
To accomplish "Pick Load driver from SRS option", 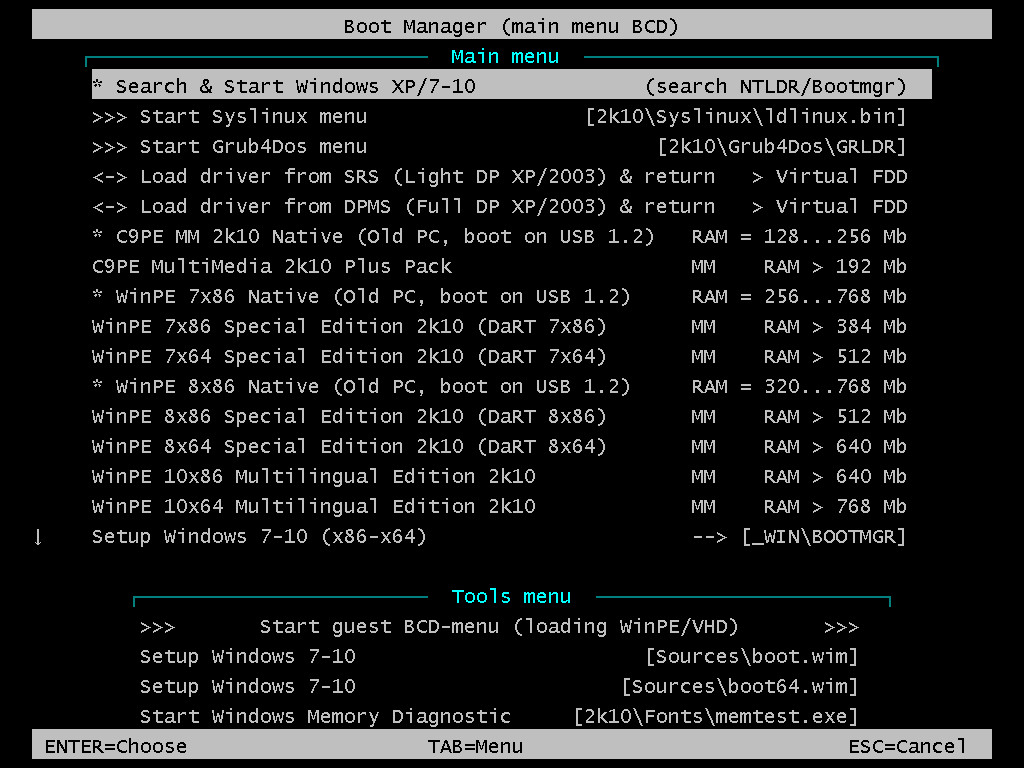I will (498, 176).
